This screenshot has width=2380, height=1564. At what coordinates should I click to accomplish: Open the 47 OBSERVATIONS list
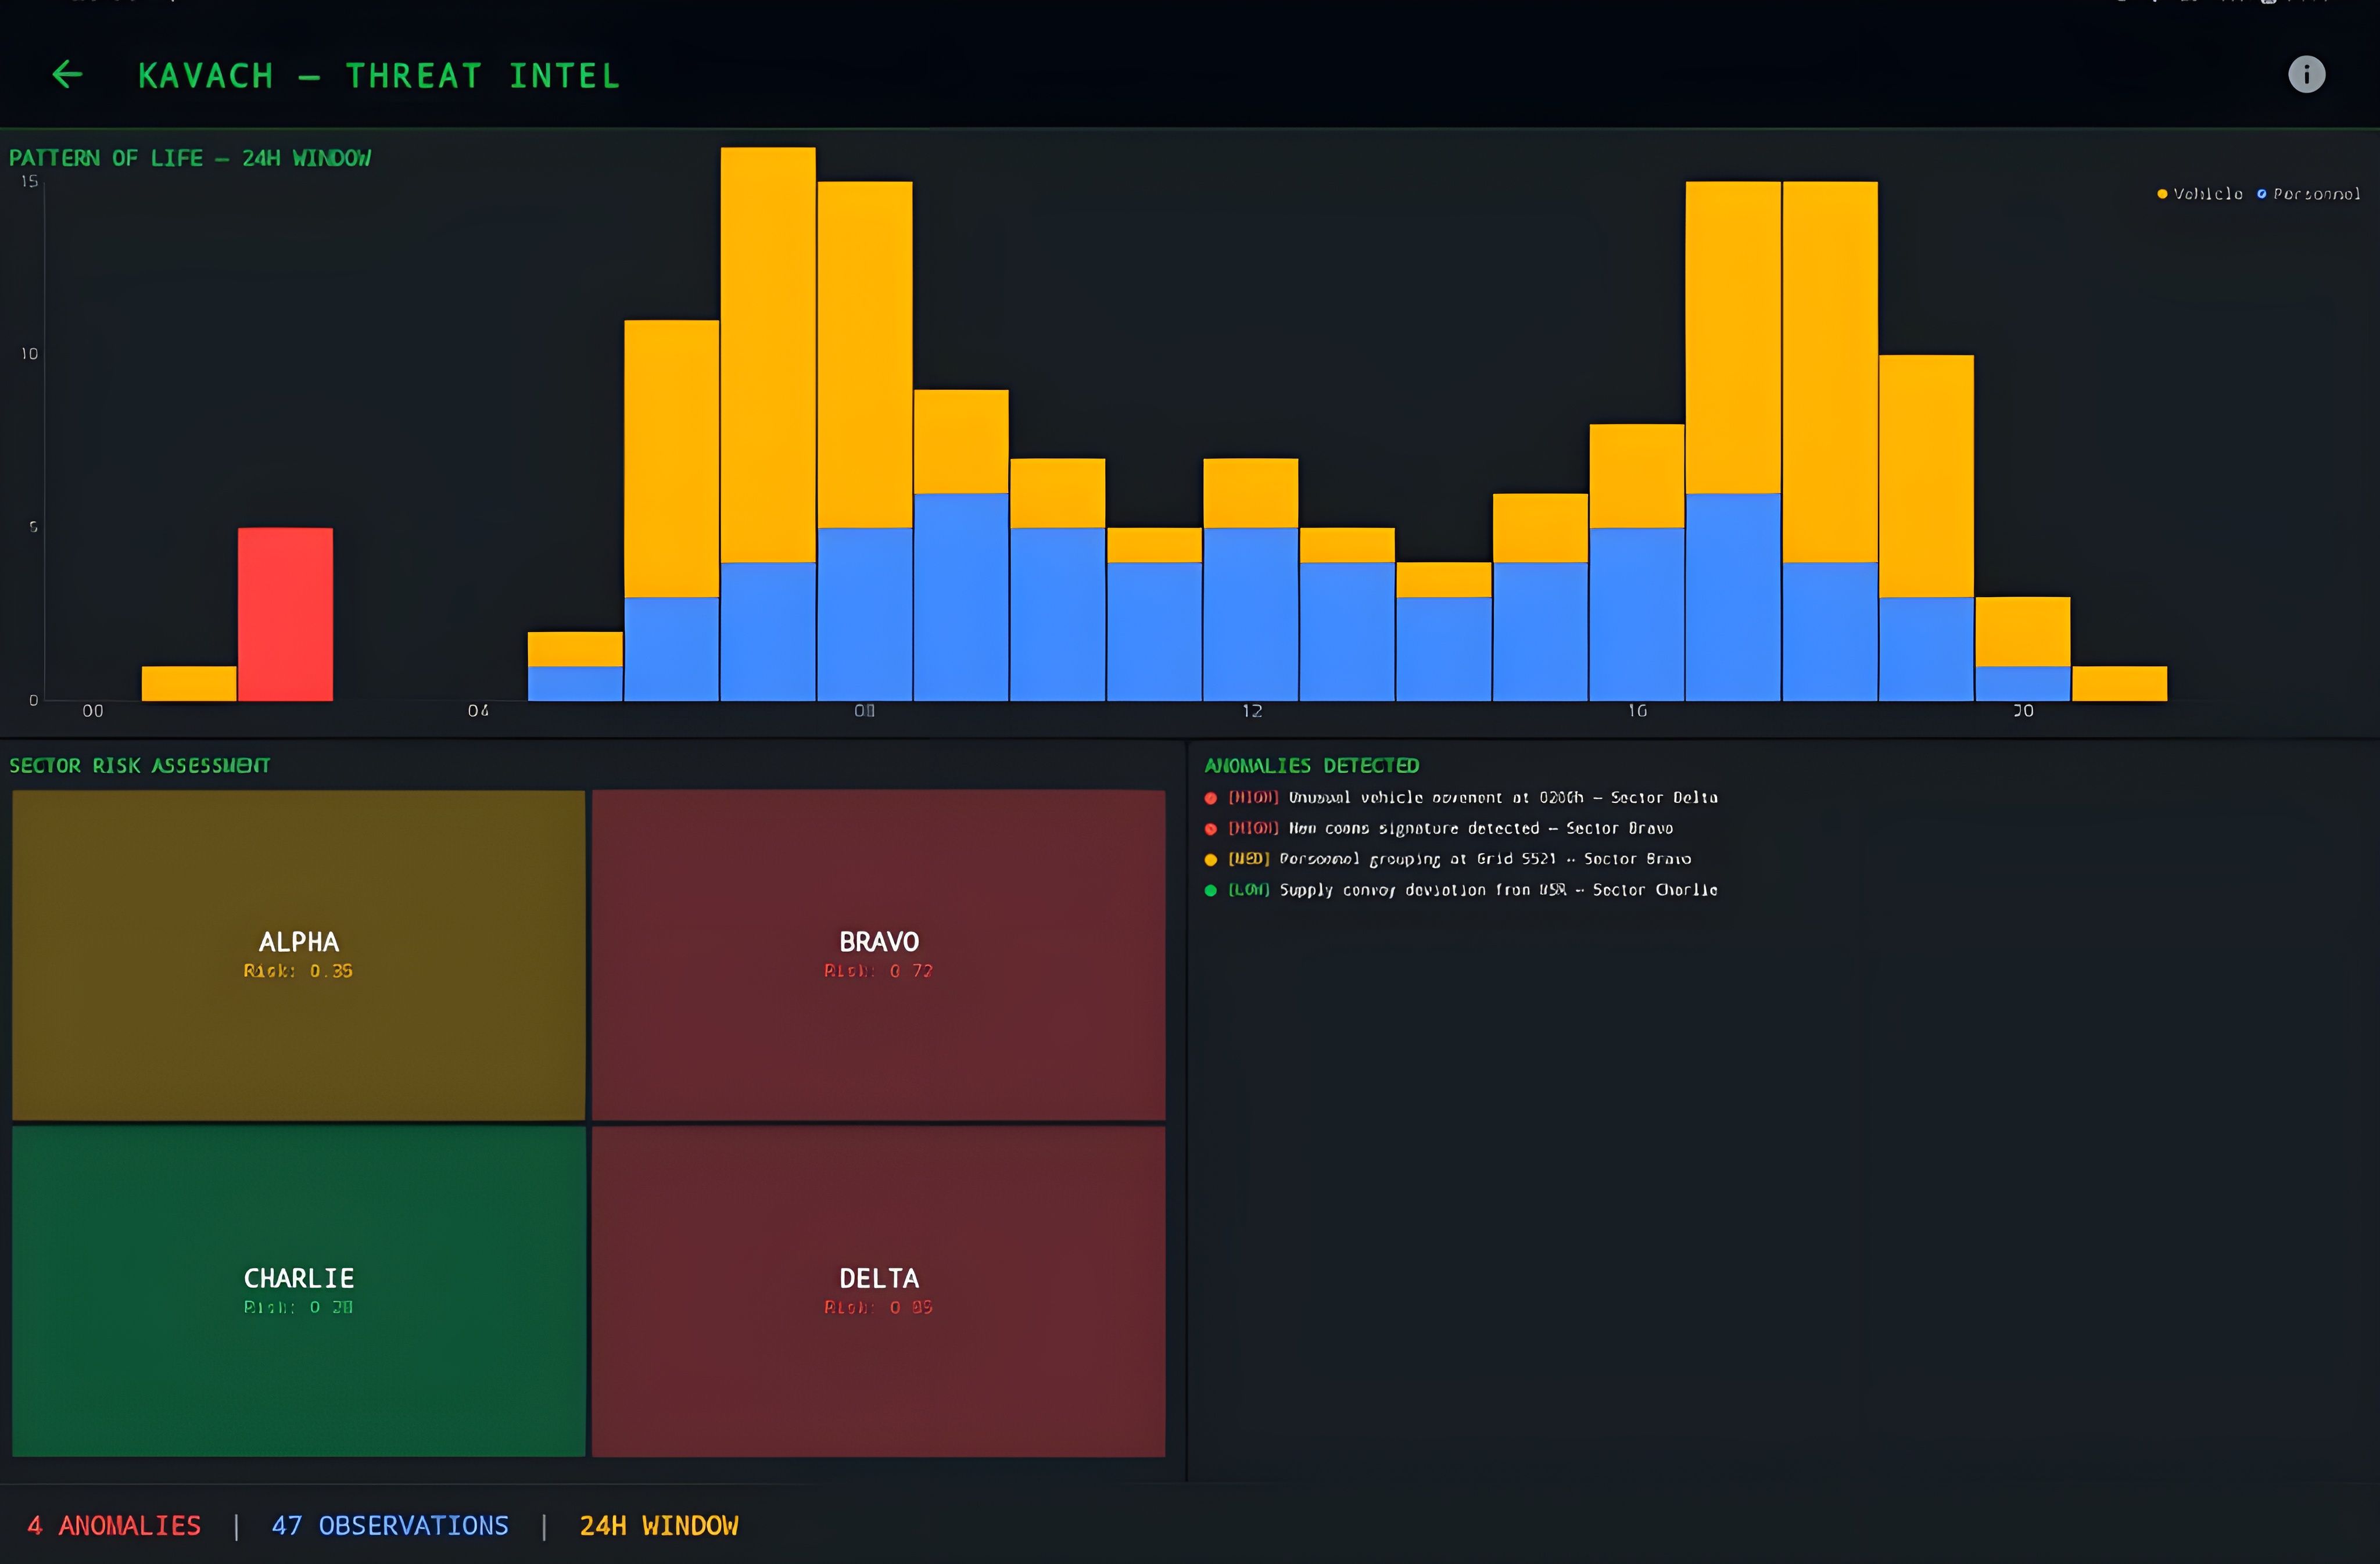[390, 1525]
